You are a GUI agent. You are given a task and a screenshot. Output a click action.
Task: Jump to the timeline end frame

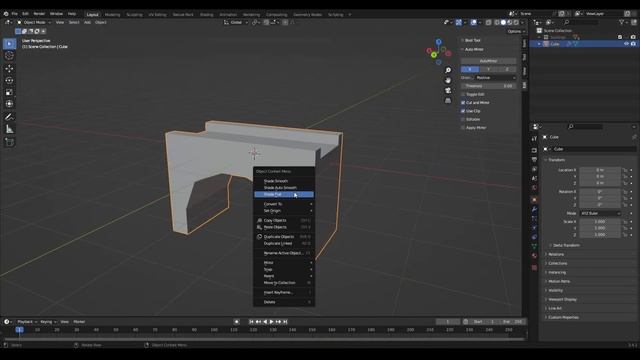click(x=285, y=322)
